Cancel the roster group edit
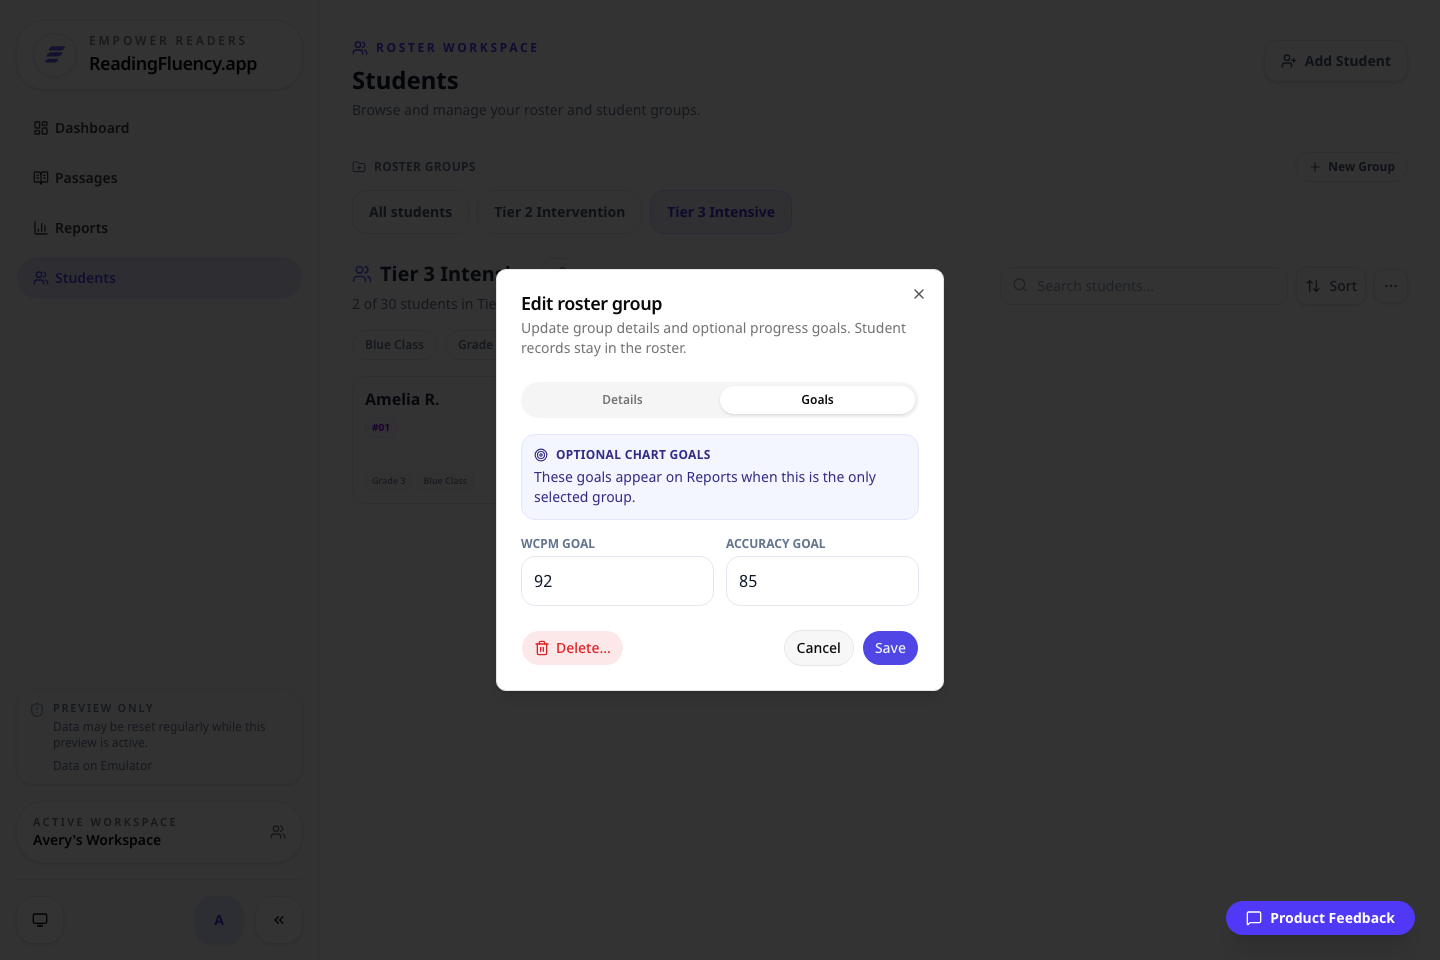Image resolution: width=1440 pixels, height=960 pixels. (x=818, y=648)
